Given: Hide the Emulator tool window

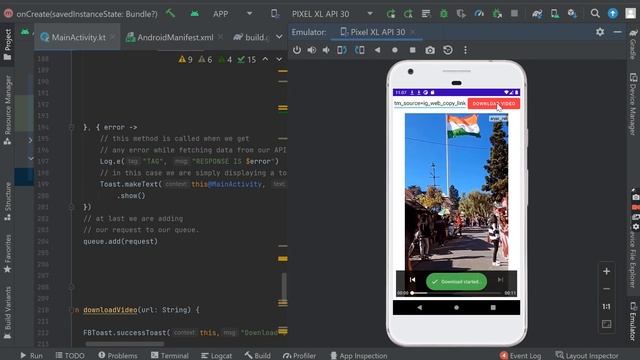Looking at the screenshot, I should pos(617,32).
